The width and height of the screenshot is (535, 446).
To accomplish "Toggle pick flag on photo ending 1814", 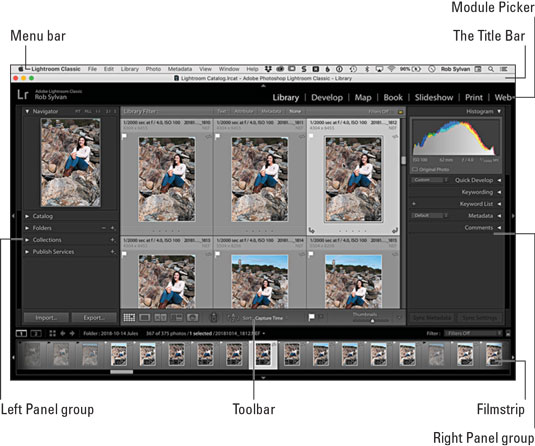I will 217,254.
